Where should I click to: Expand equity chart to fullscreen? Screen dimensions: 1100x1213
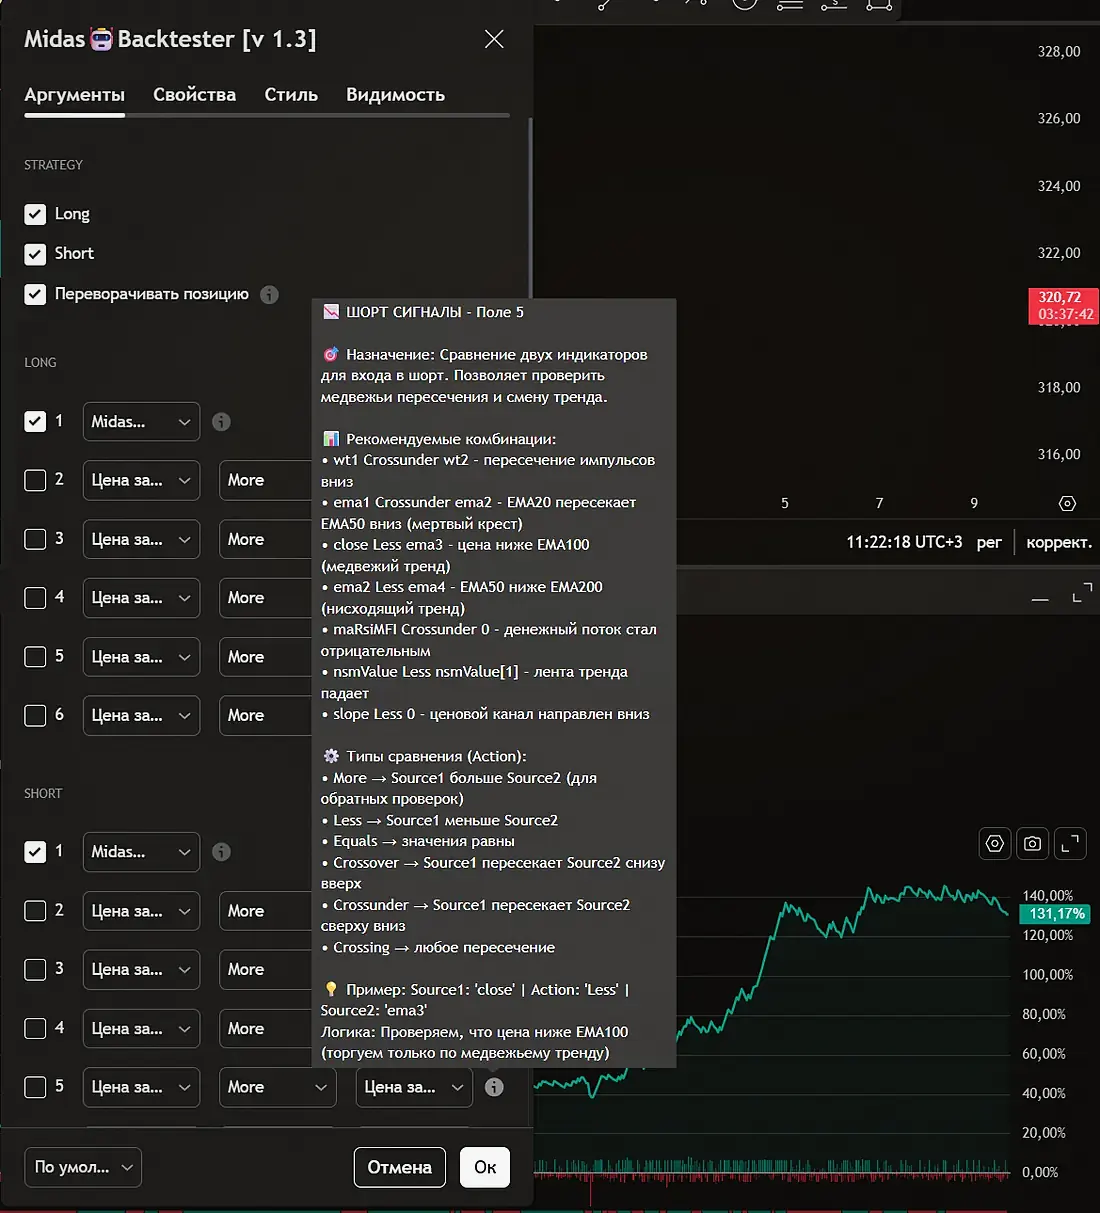[x=1070, y=844]
